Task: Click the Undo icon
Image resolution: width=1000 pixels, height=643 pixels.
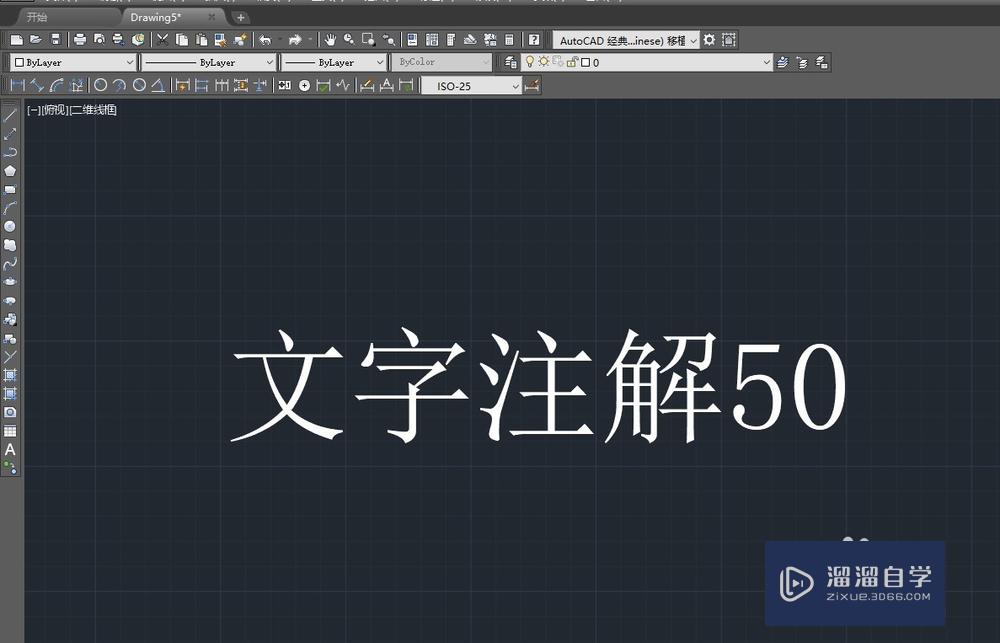Action: 265,39
